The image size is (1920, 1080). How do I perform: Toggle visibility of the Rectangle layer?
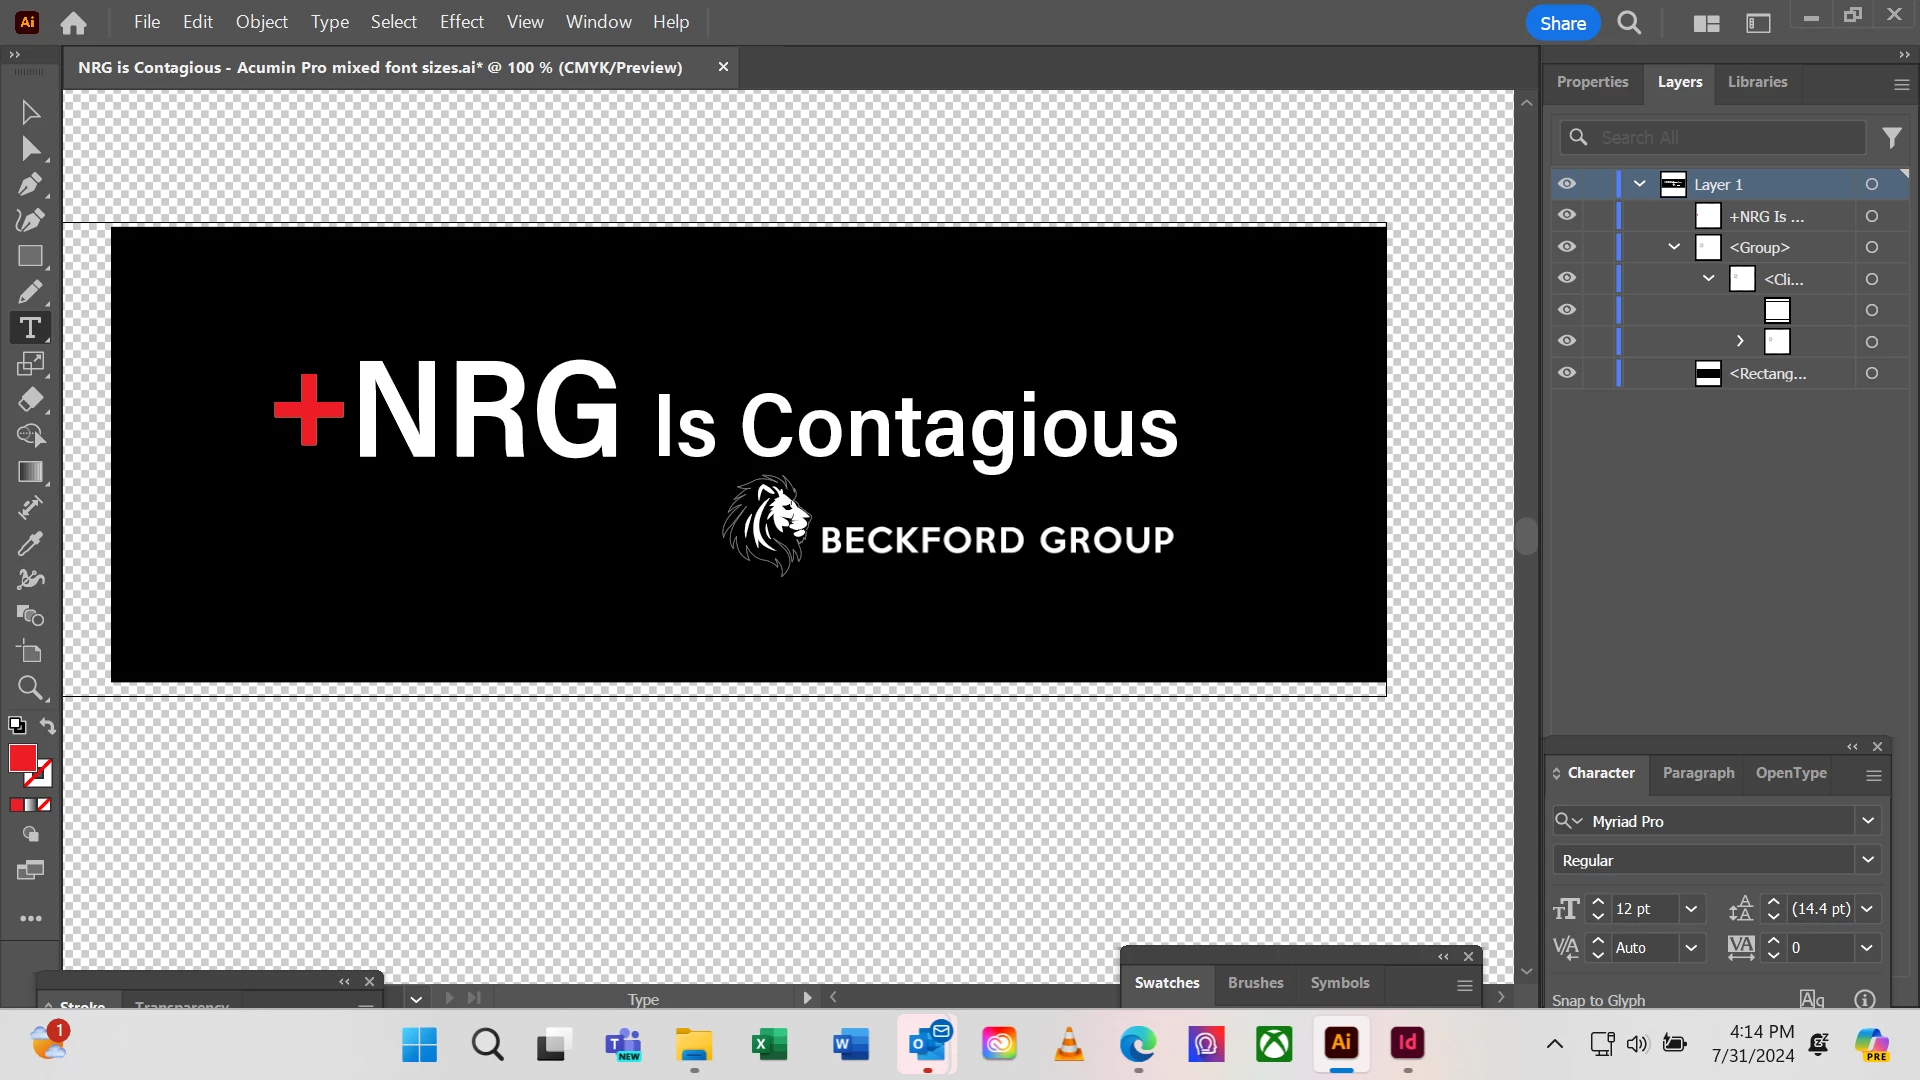pyautogui.click(x=1567, y=373)
